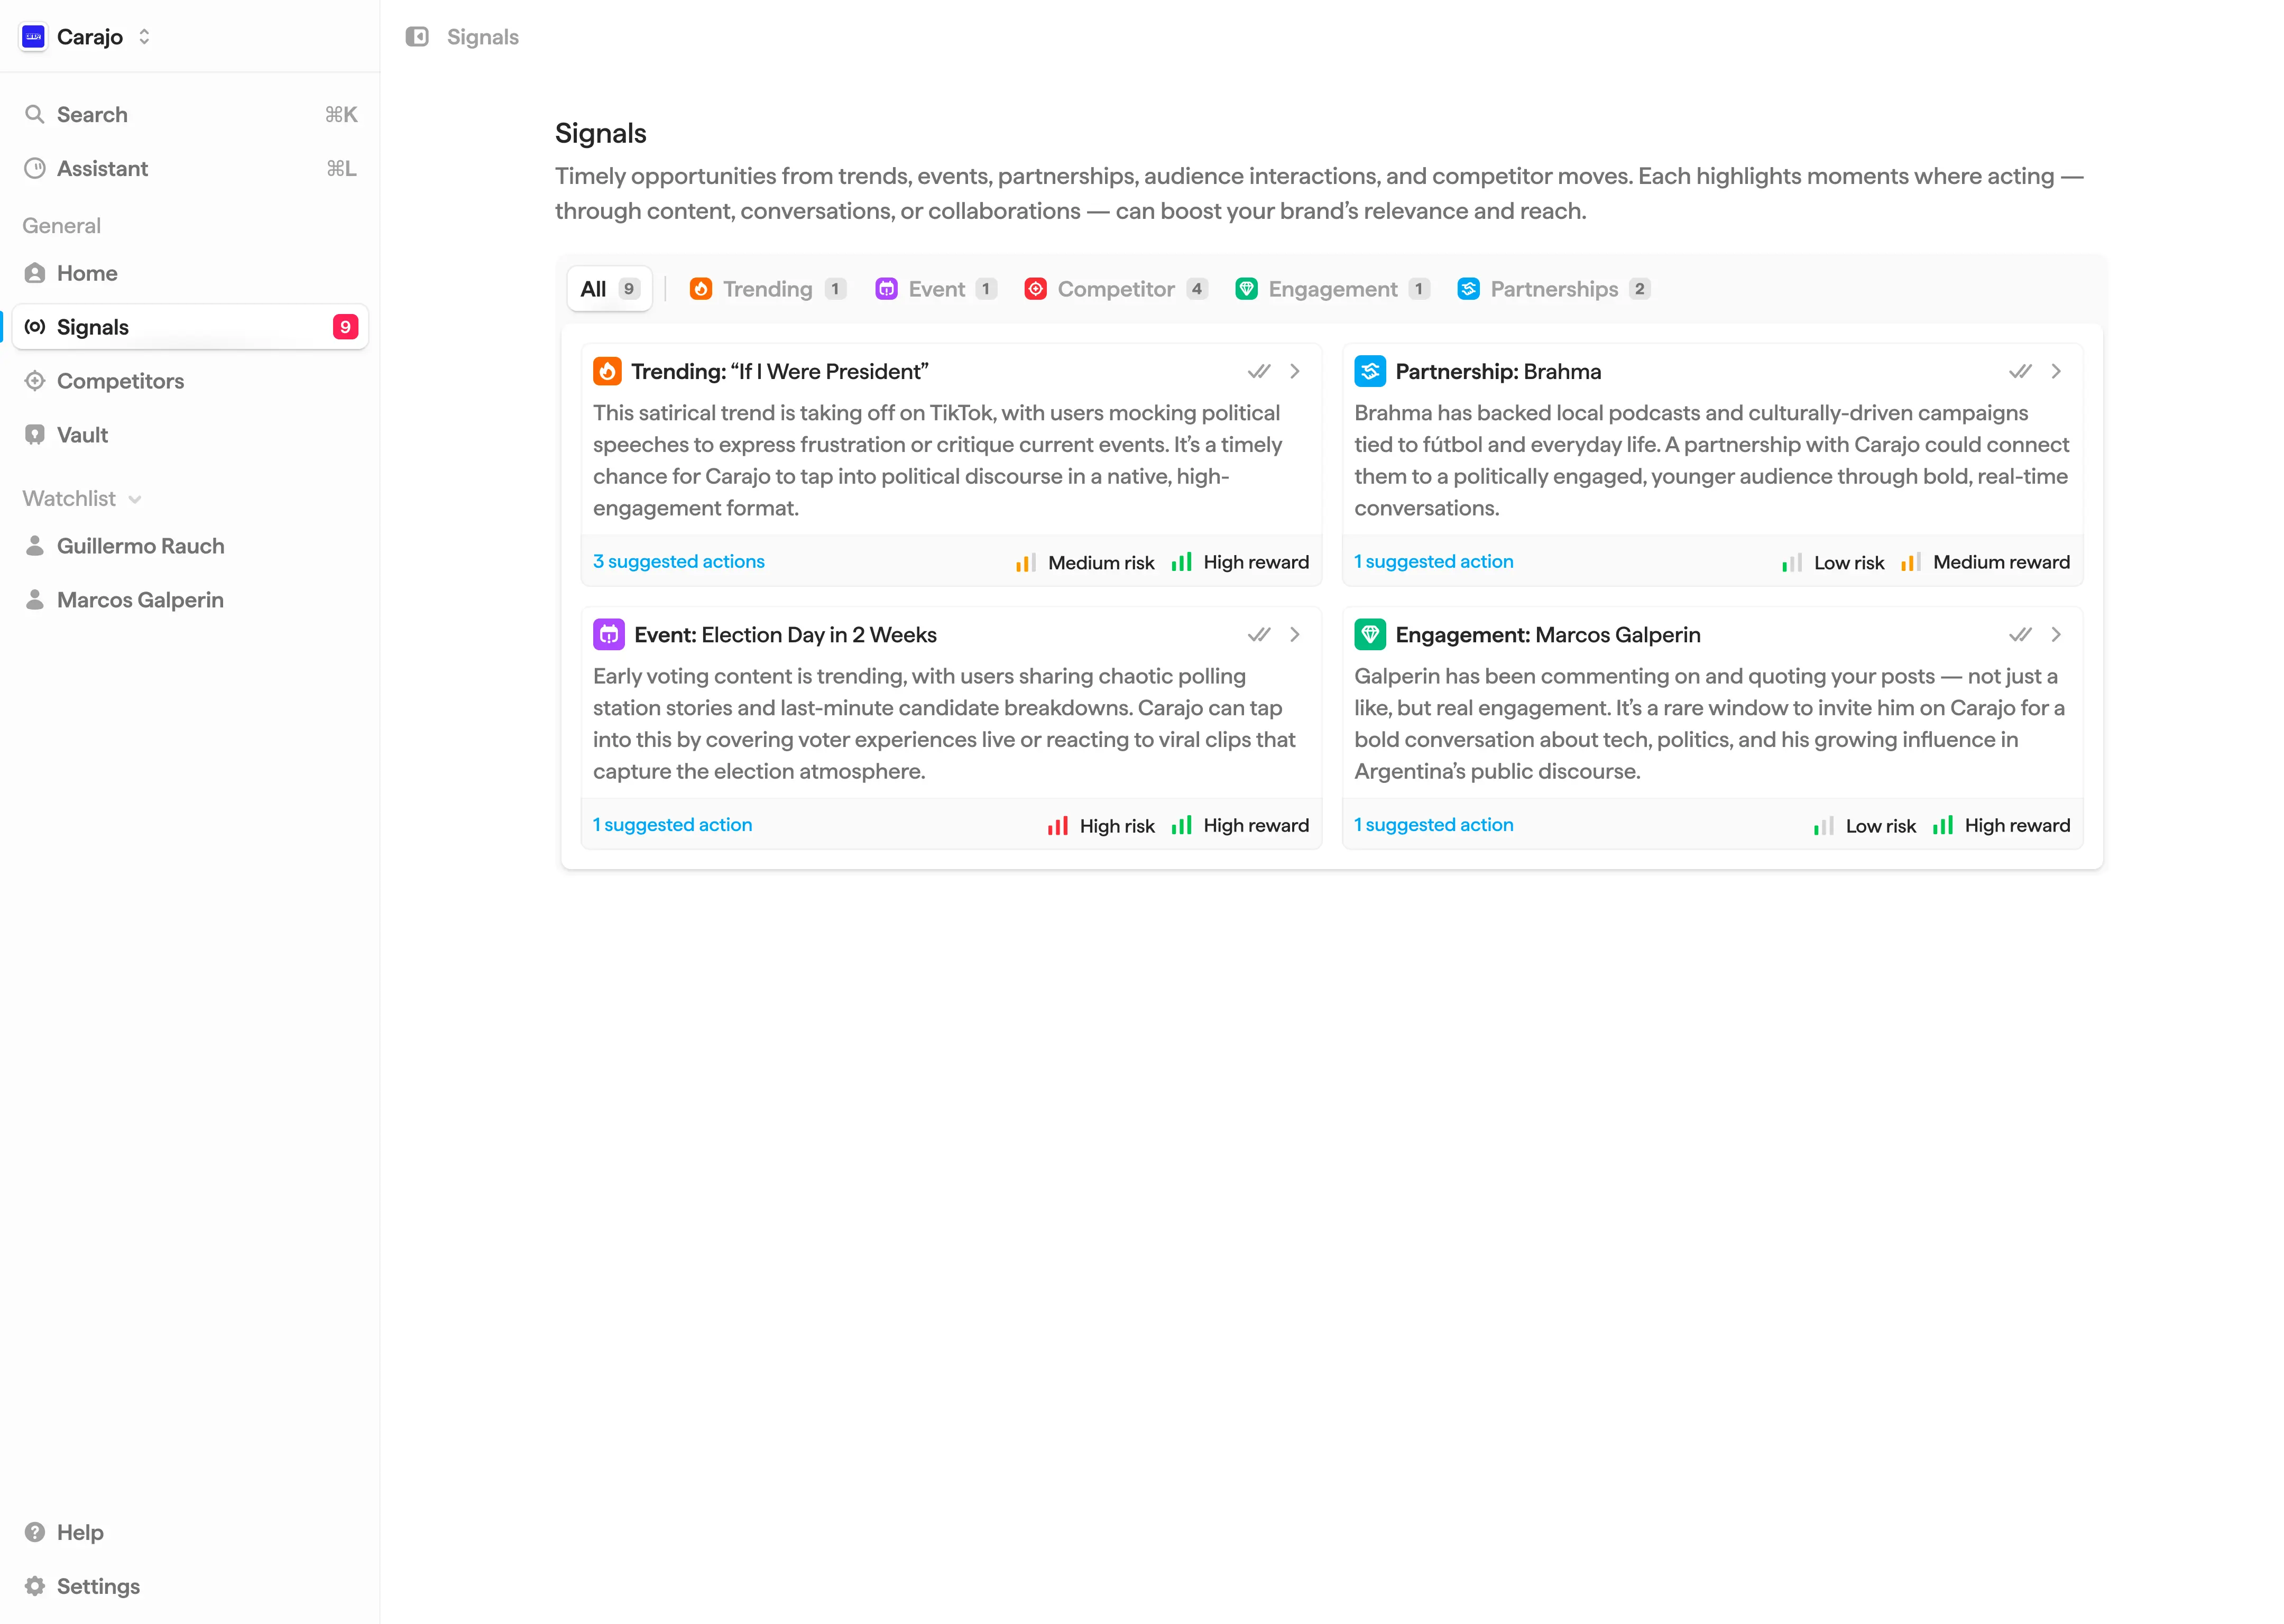Click the Search field in sidebar

tap(92, 114)
